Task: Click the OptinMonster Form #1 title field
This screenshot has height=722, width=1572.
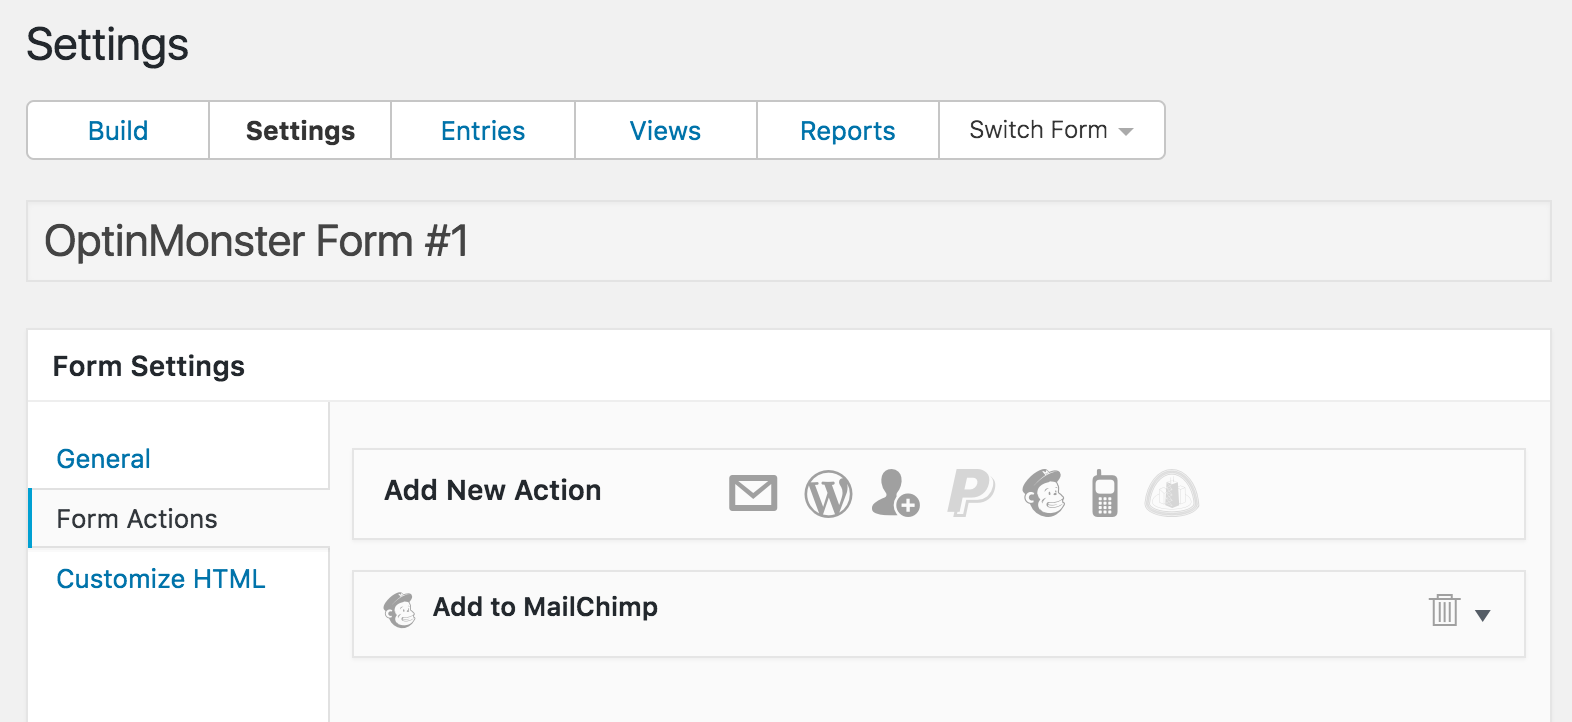Action: (x=789, y=241)
